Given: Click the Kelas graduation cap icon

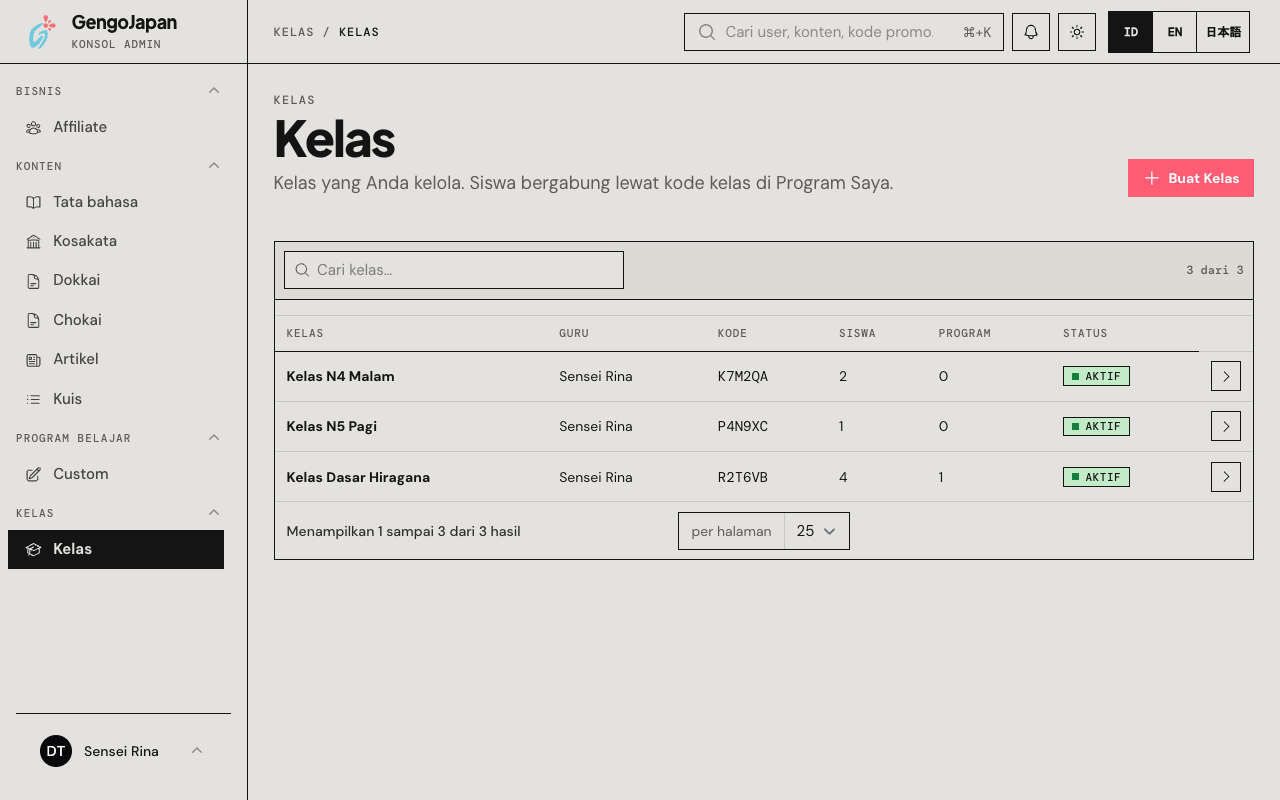Looking at the screenshot, I should point(34,549).
